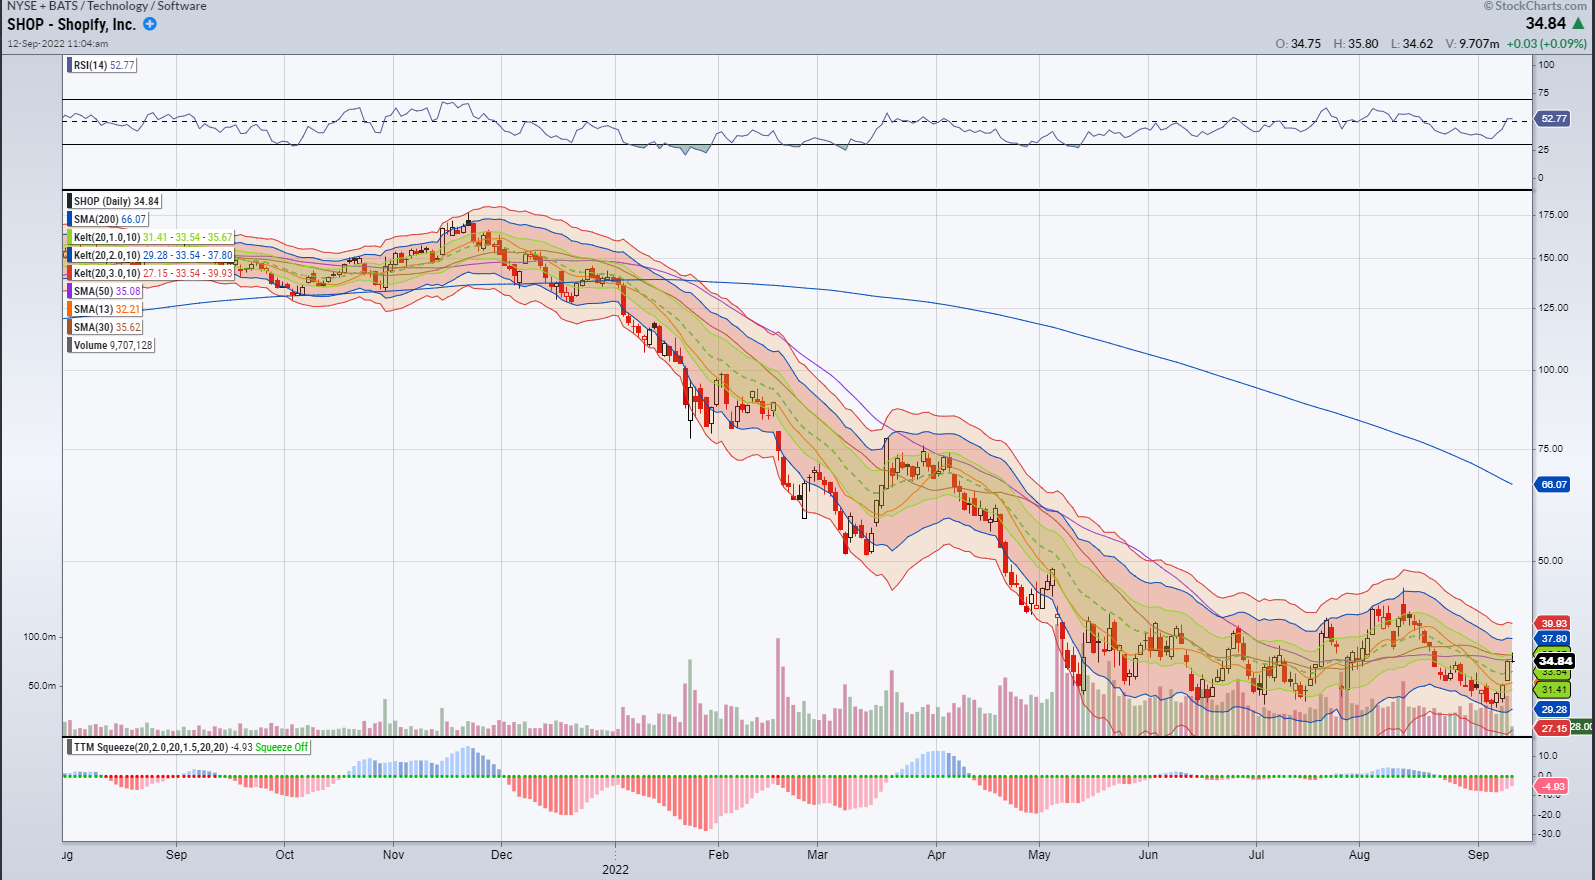Click the +0.03 (+0.09%) change value
Image resolution: width=1595 pixels, height=880 pixels.
[1547, 44]
